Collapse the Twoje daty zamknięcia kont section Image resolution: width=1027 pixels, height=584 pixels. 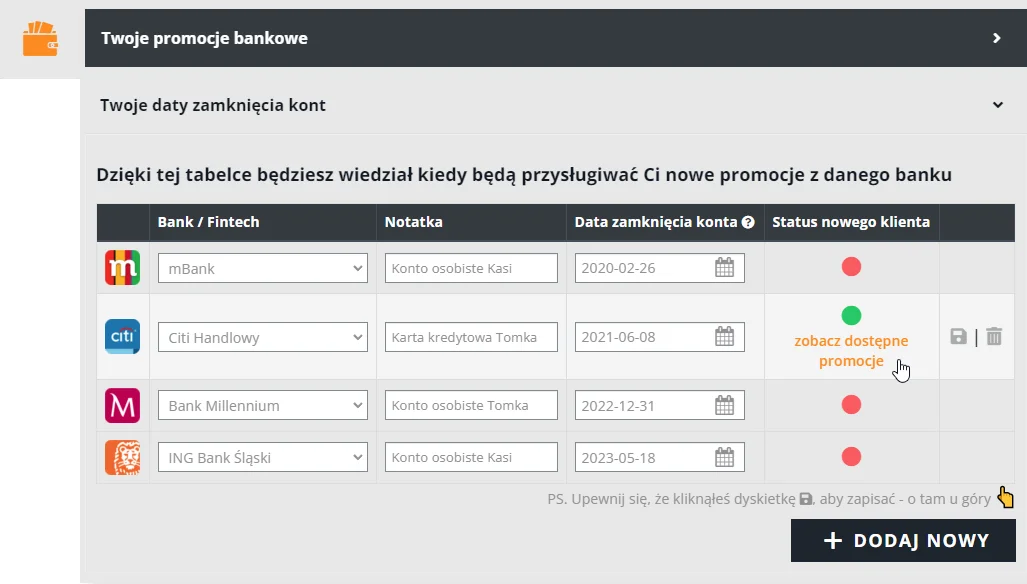[x=996, y=105]
